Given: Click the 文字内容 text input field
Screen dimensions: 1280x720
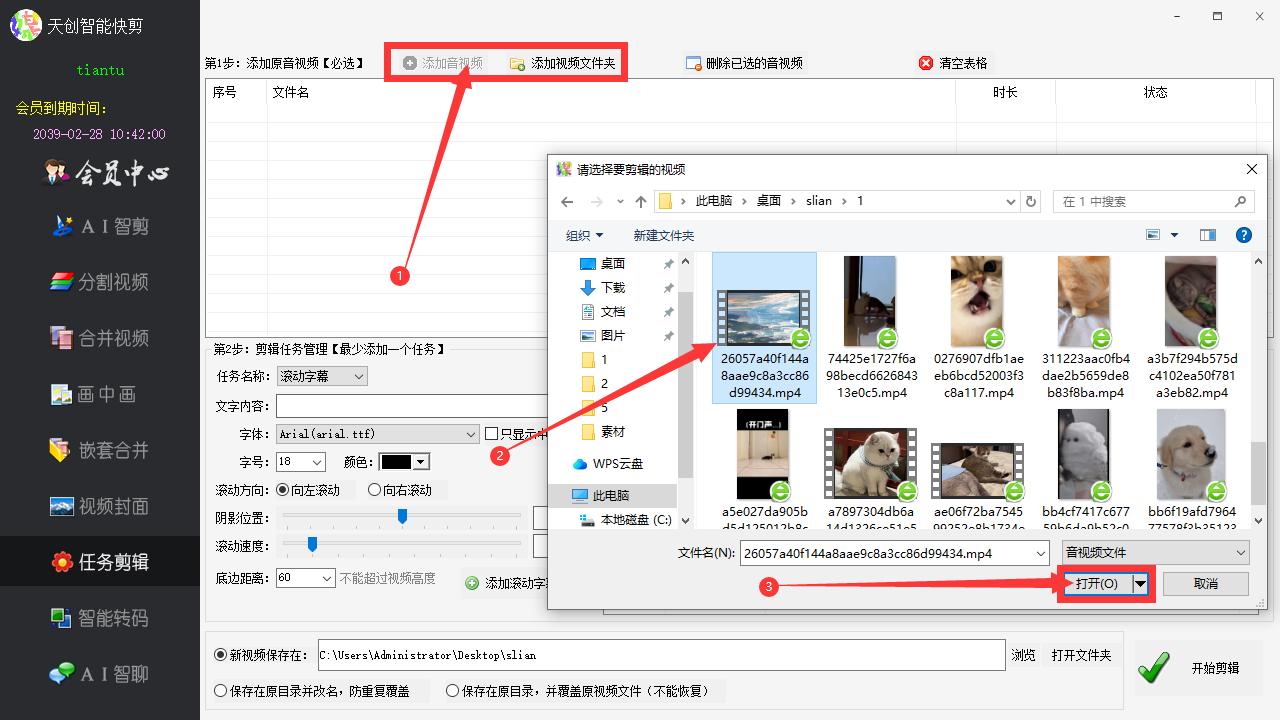Looking at the screenshot, I should click(411, 407).
